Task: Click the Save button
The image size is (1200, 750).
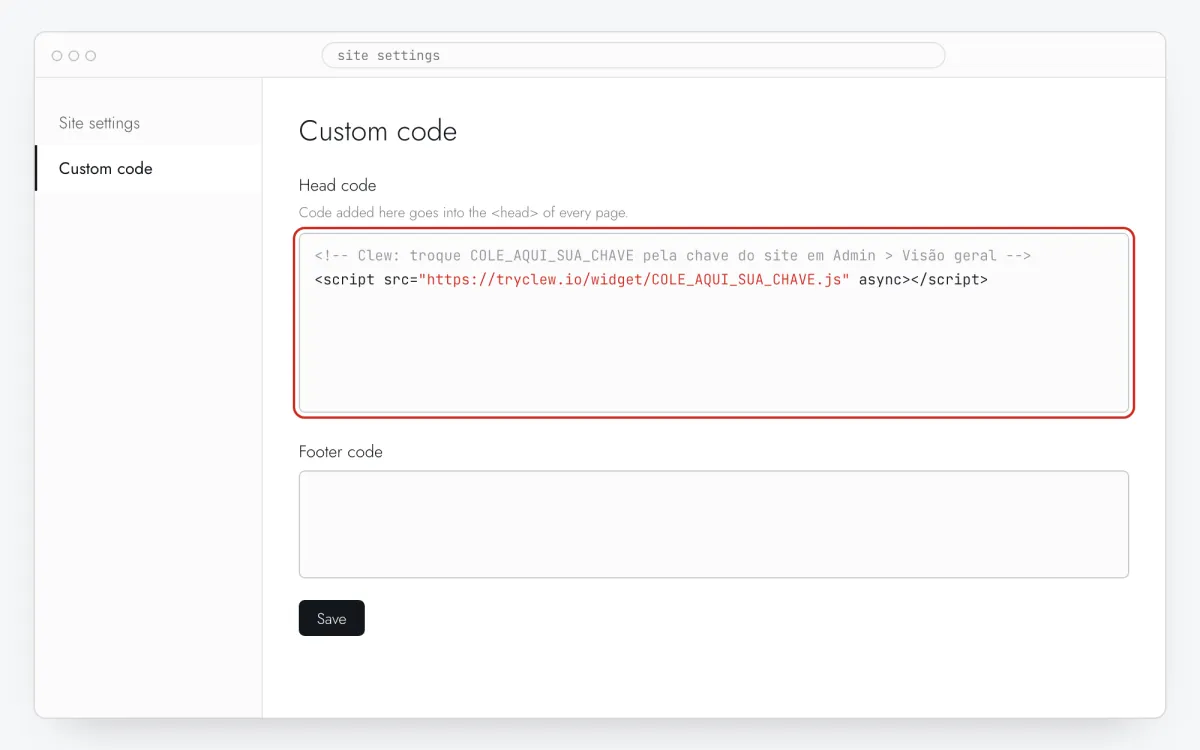Action: (331, 618)
